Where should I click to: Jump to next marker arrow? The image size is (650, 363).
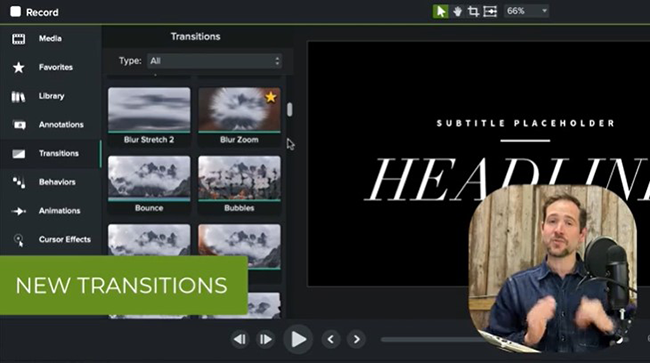click(357, 339)
